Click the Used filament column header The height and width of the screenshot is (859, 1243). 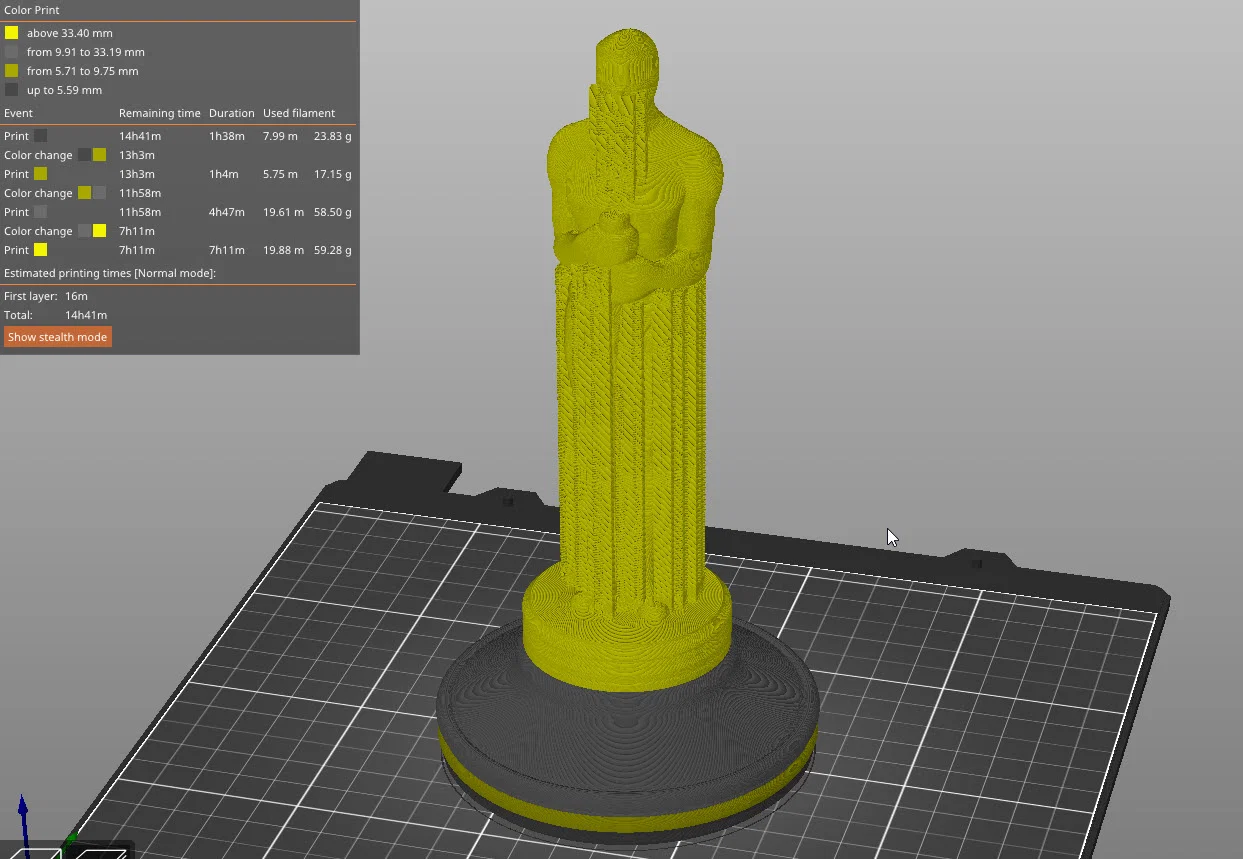299,113
